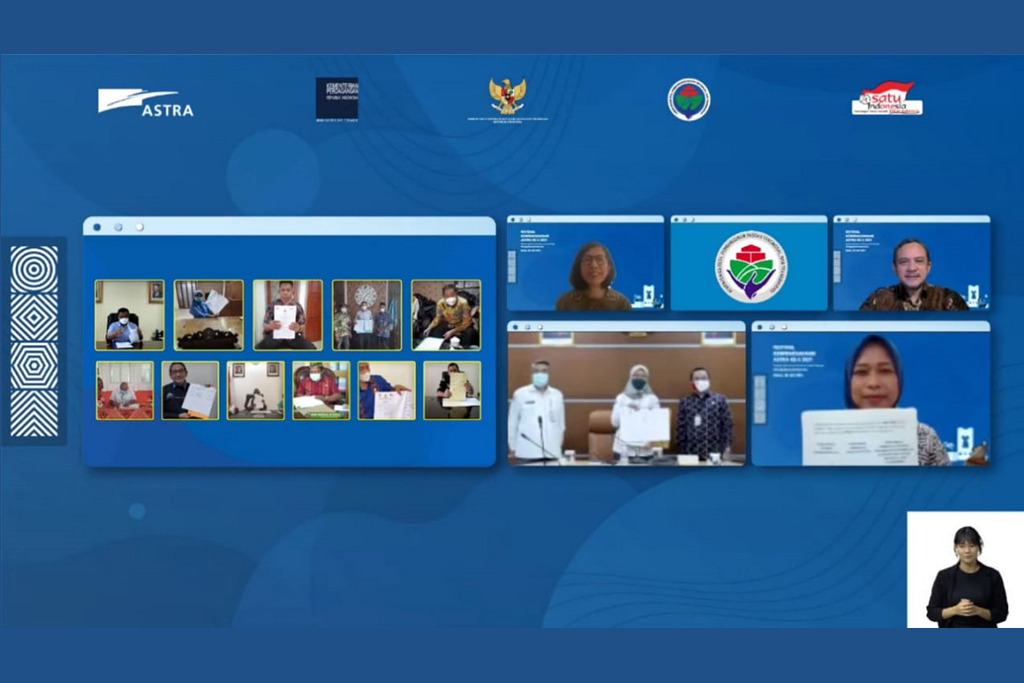Image resolution: width=1024 pixels, height=683 pixels.
Task: Open video panel of smiling man in batik
Action: click(912, 263)
